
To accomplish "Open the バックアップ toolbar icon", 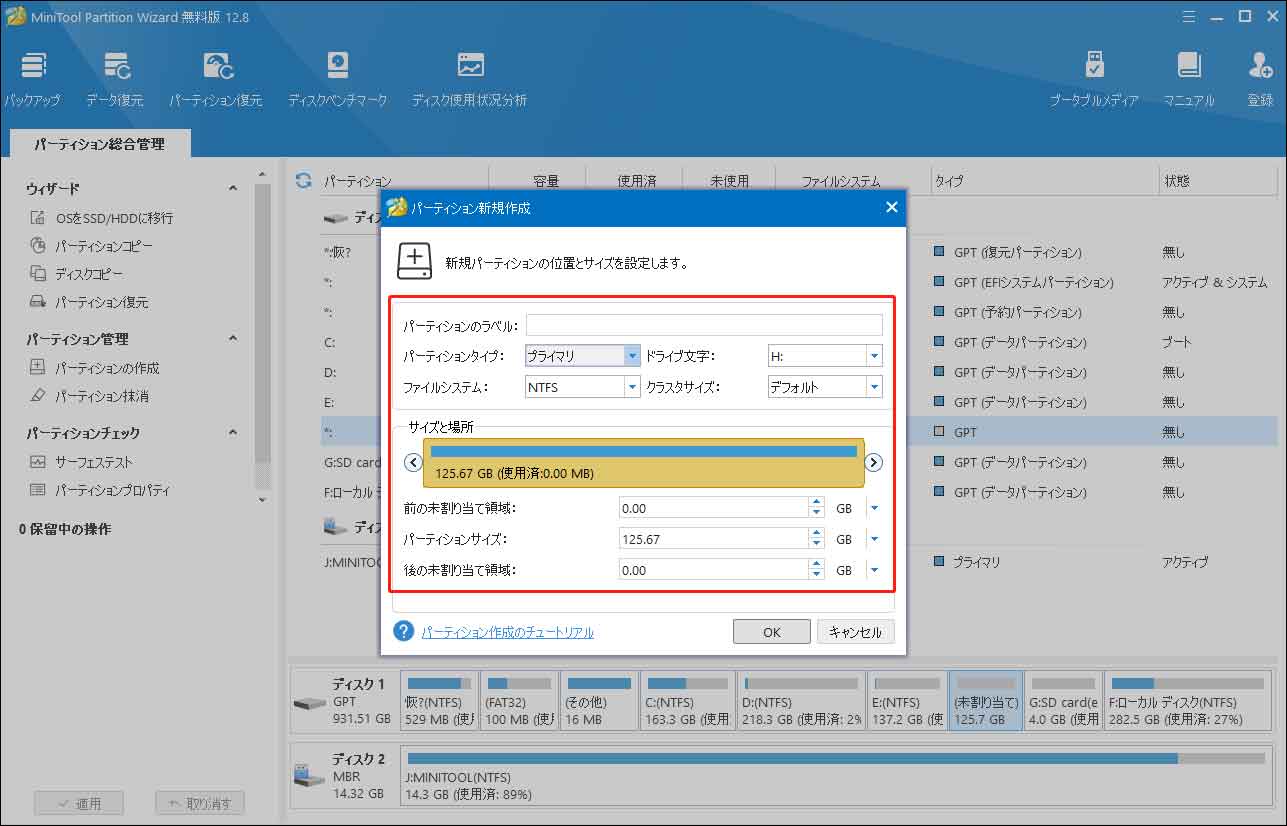I will tap(32, 80).
